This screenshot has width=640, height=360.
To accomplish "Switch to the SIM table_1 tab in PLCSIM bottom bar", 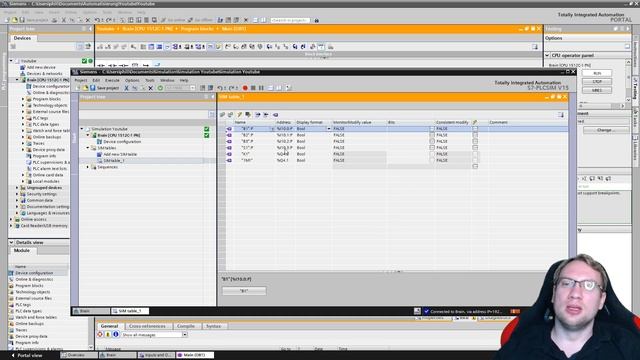I will [130, 311].
